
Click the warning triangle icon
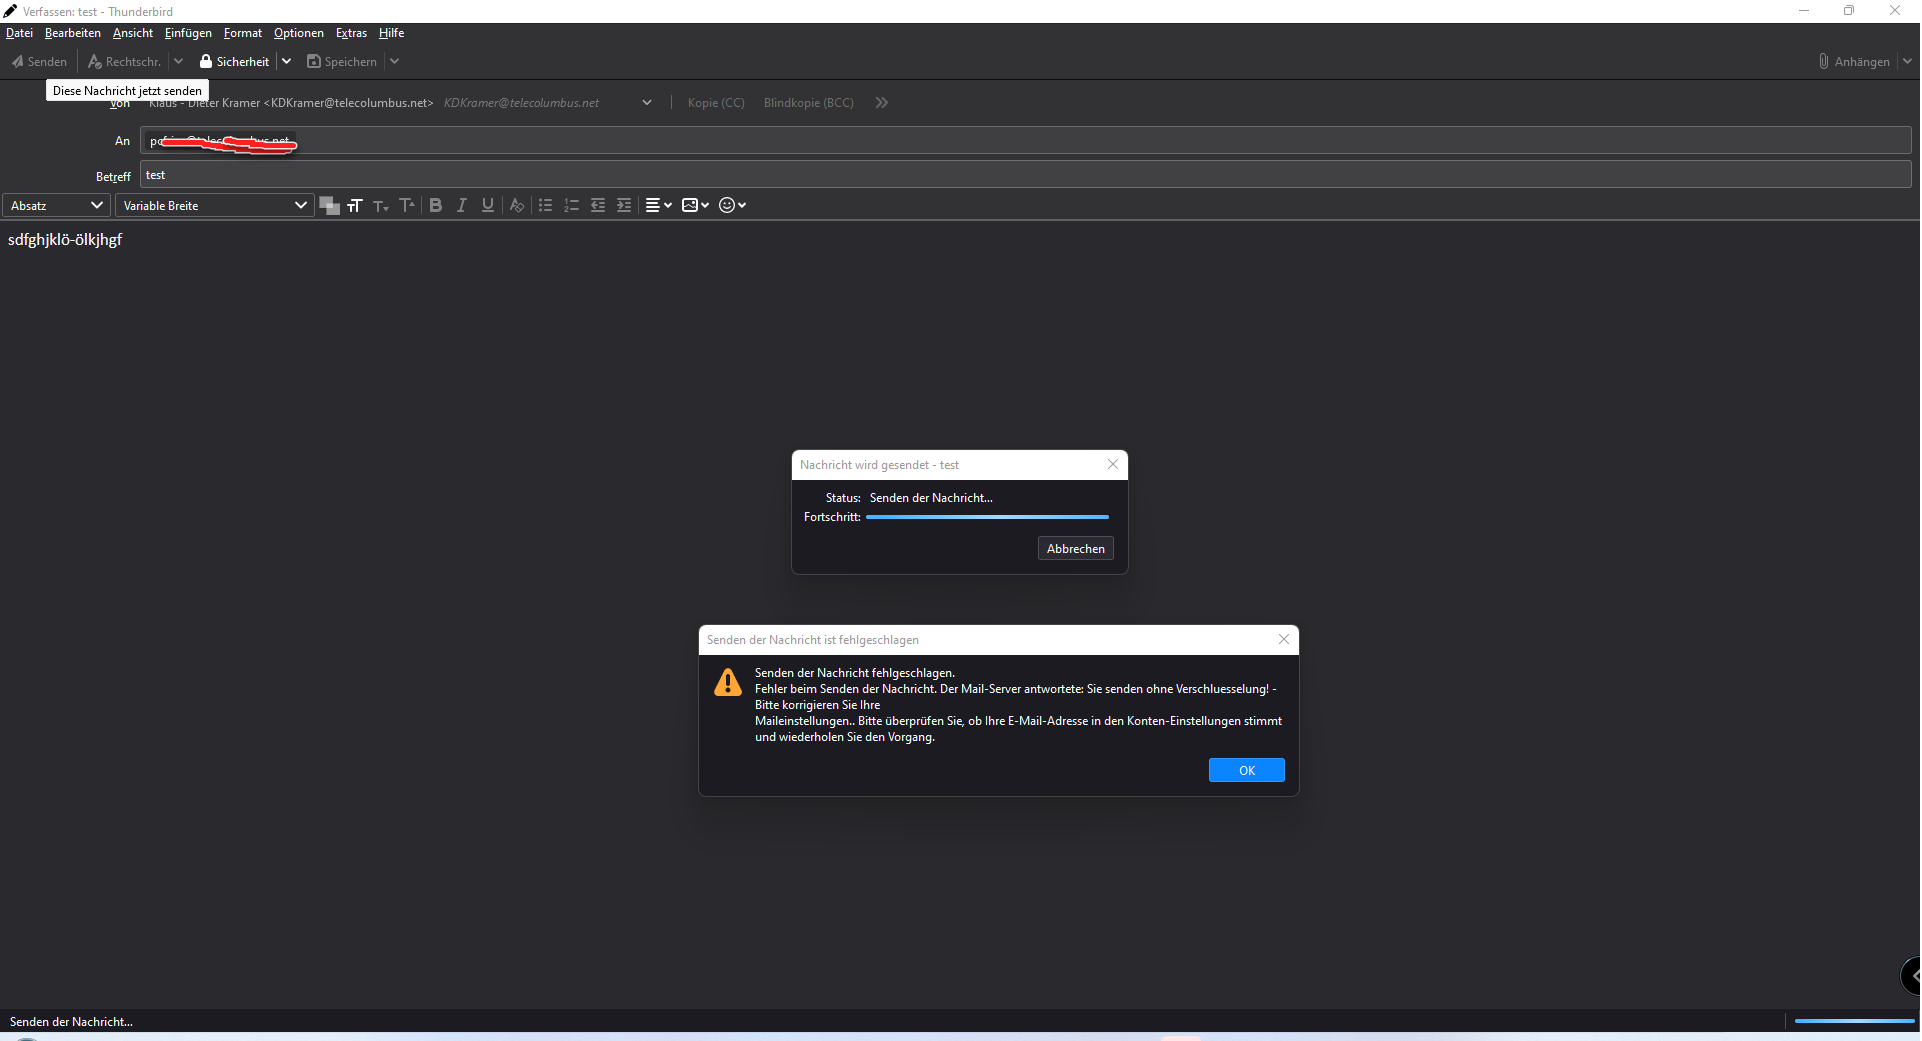[728, 682]
